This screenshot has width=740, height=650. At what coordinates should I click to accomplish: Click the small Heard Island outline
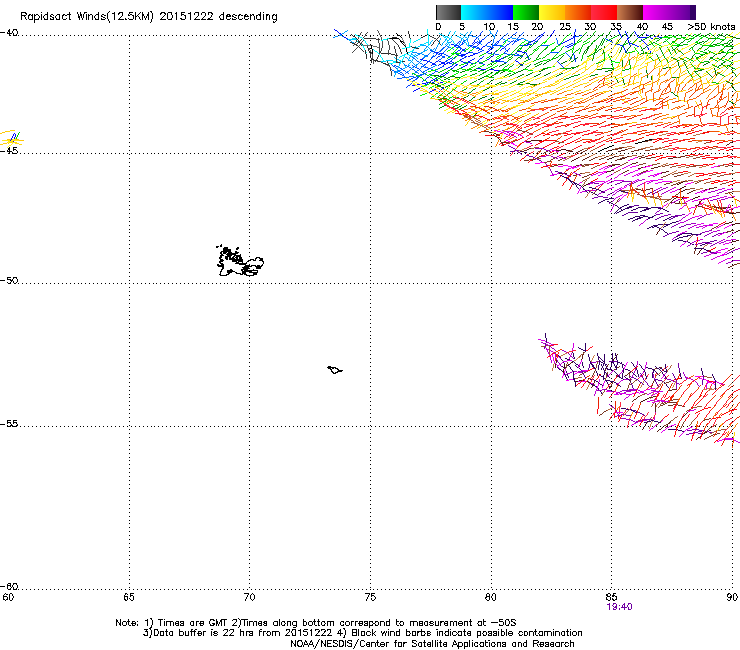335,370
